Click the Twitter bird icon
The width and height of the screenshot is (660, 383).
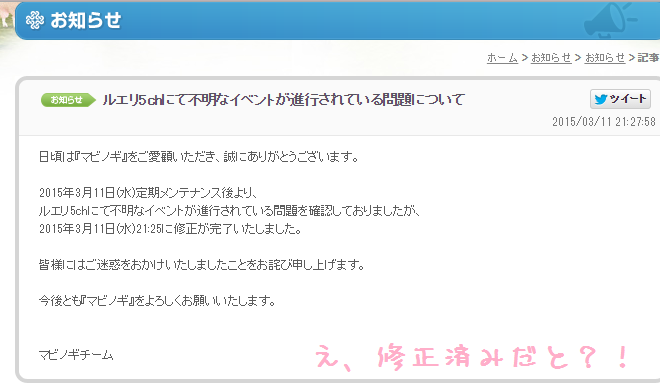601,99
